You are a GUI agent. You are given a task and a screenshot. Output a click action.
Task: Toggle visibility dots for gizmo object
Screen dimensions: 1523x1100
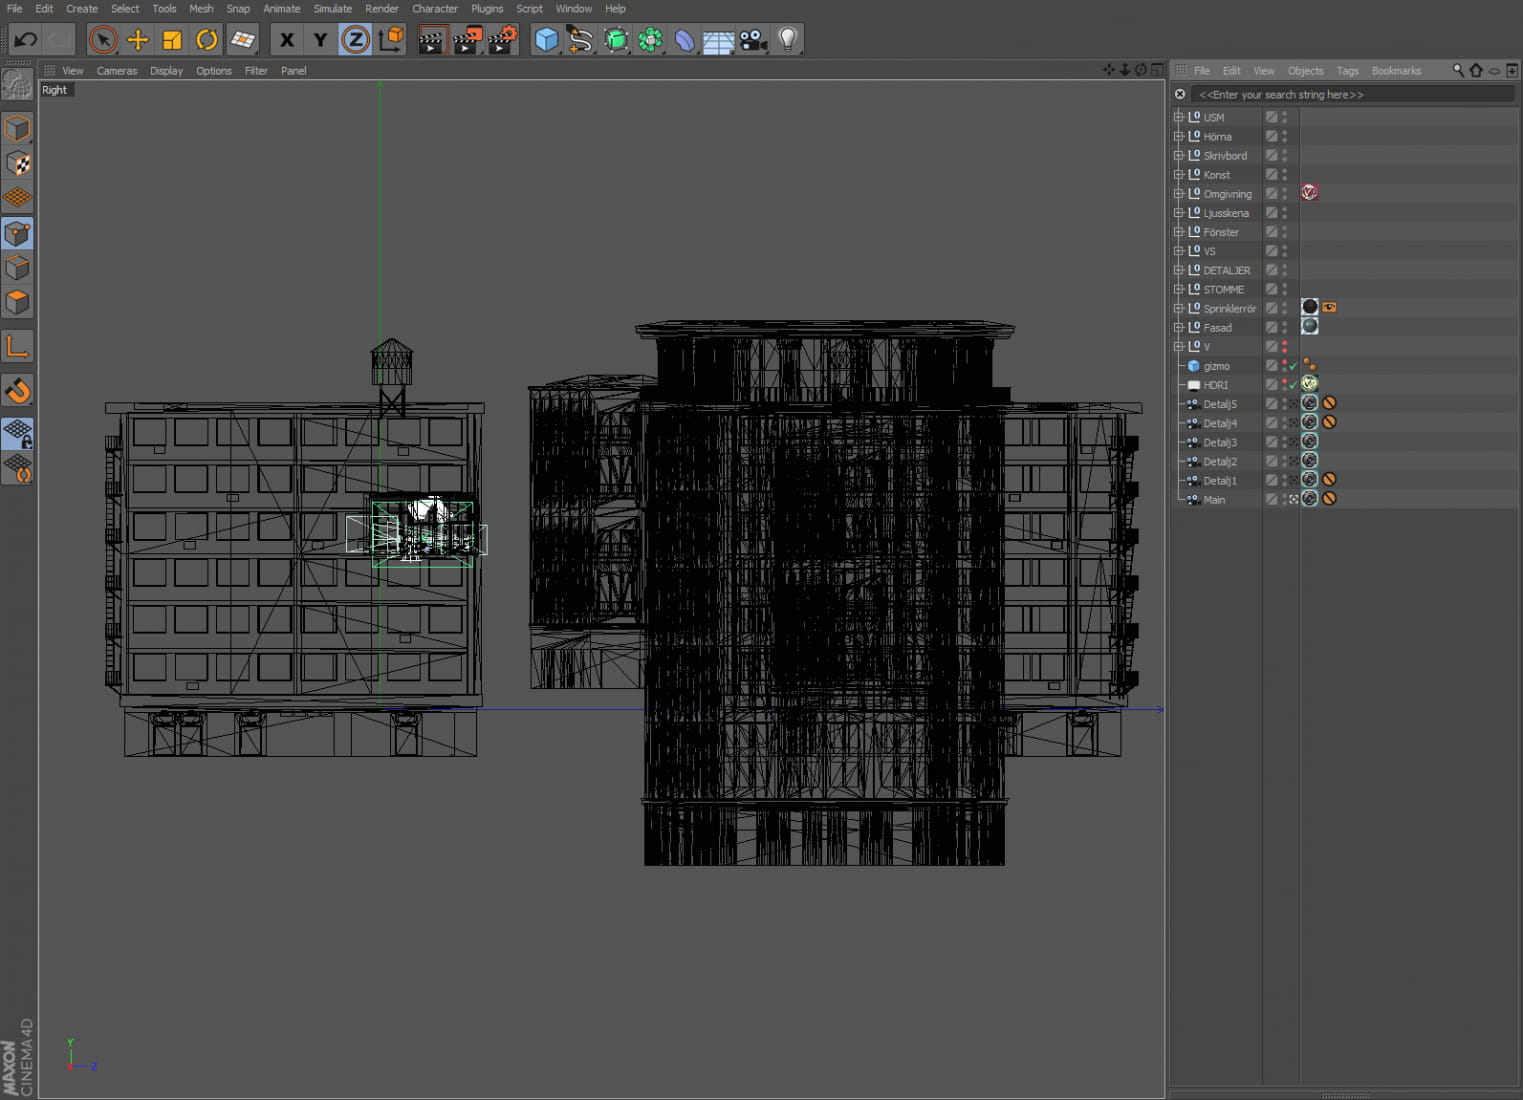click(1285, 366)
